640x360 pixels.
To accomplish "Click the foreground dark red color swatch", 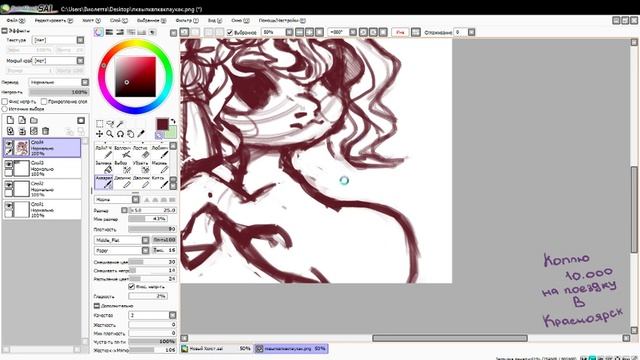I will (x=162, y=124).
